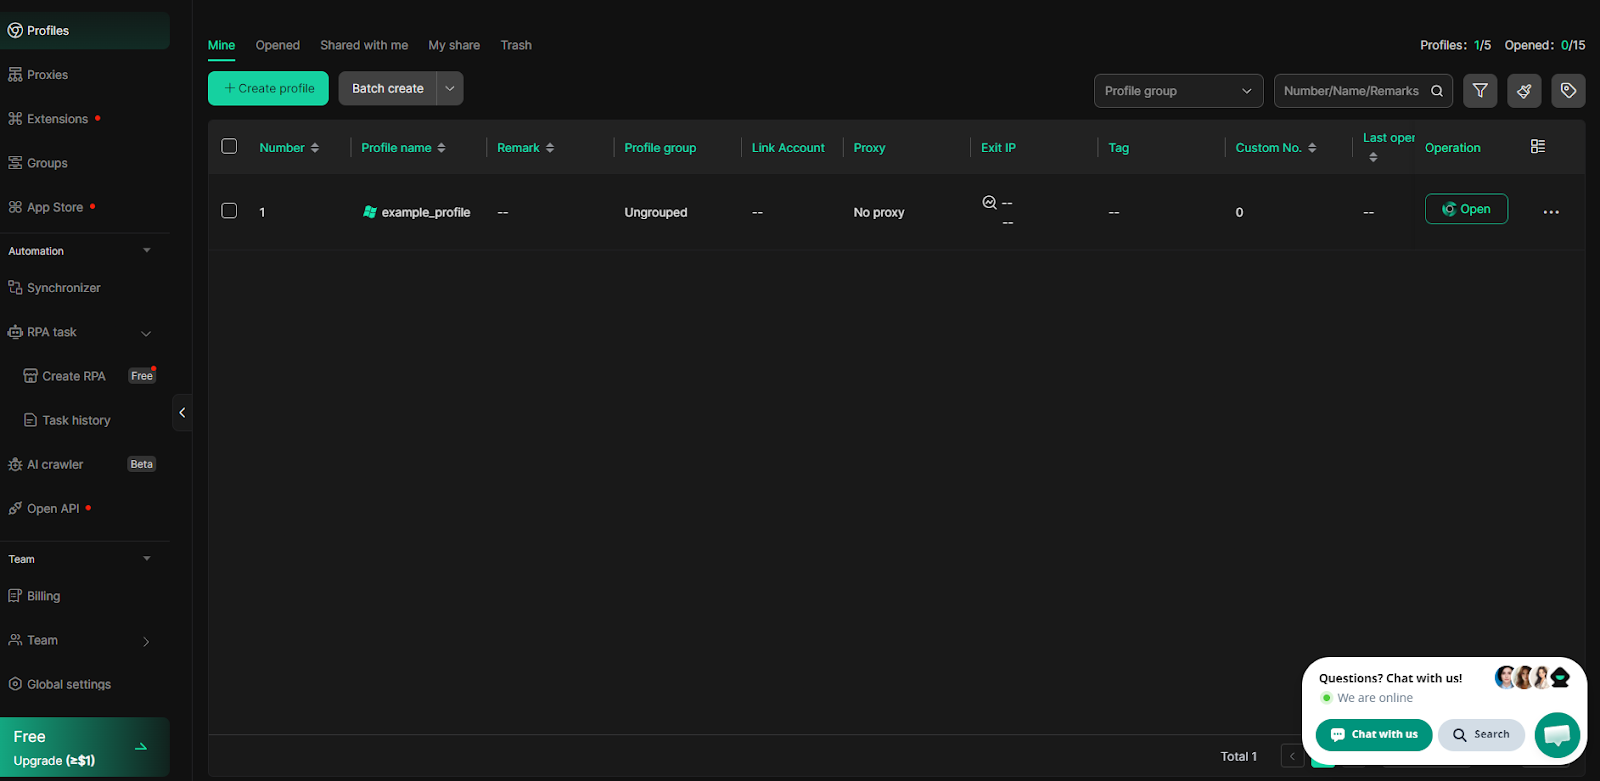Screen dimensions: 1600x781
Task: Collapse the Automation section
Action: [x=147, y=251]
